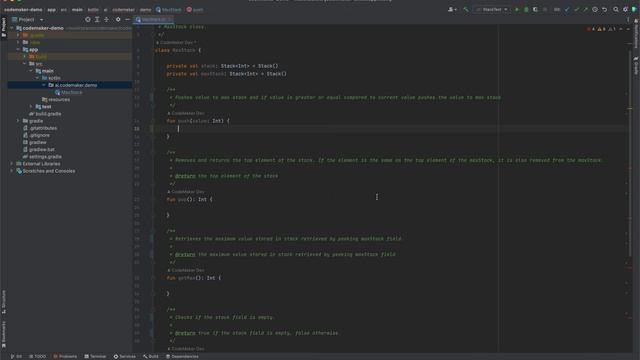Select .gitignore in the project tree
This screenshot has height=360, width=640.
point(36,135)
